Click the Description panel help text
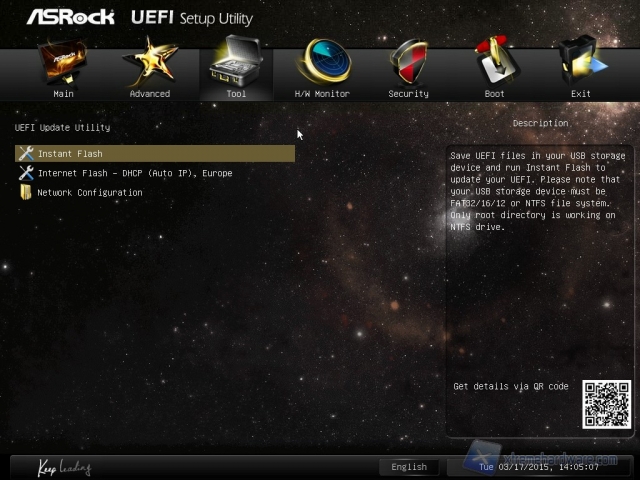This screenshot has width=640, height=480. coord(536,191)
